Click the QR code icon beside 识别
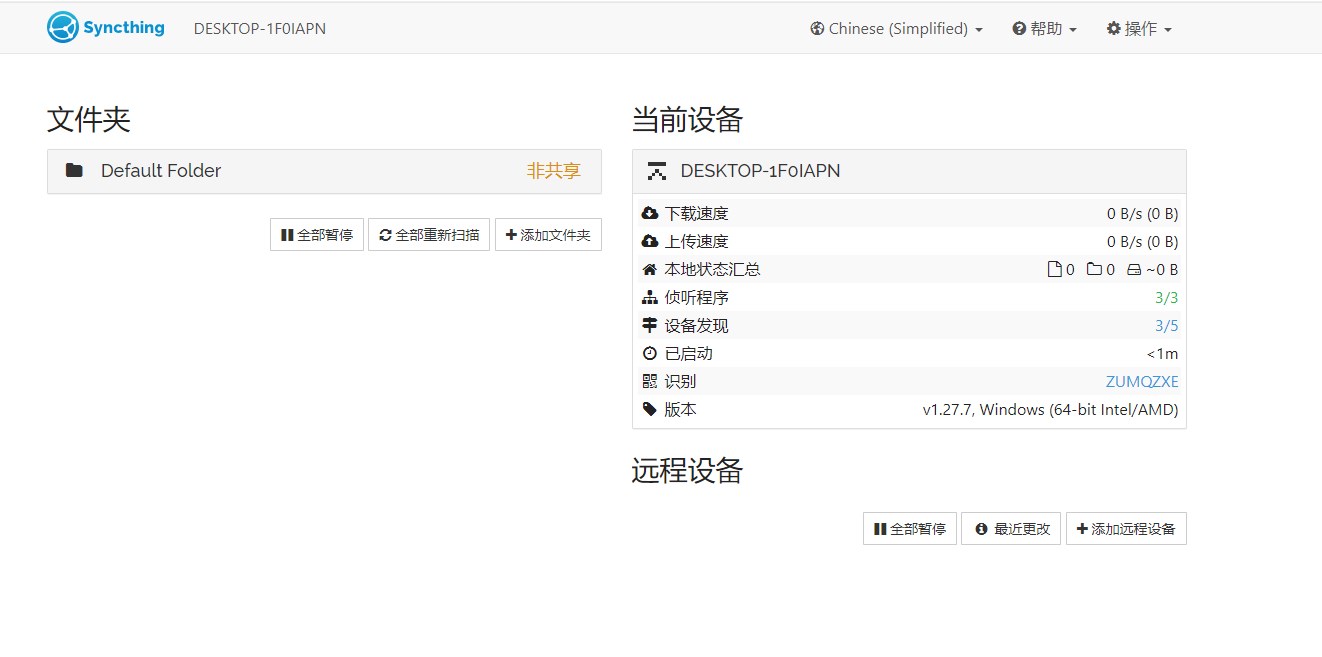The width and height of the screenshot is (1322, 657). tap(651, 380)
